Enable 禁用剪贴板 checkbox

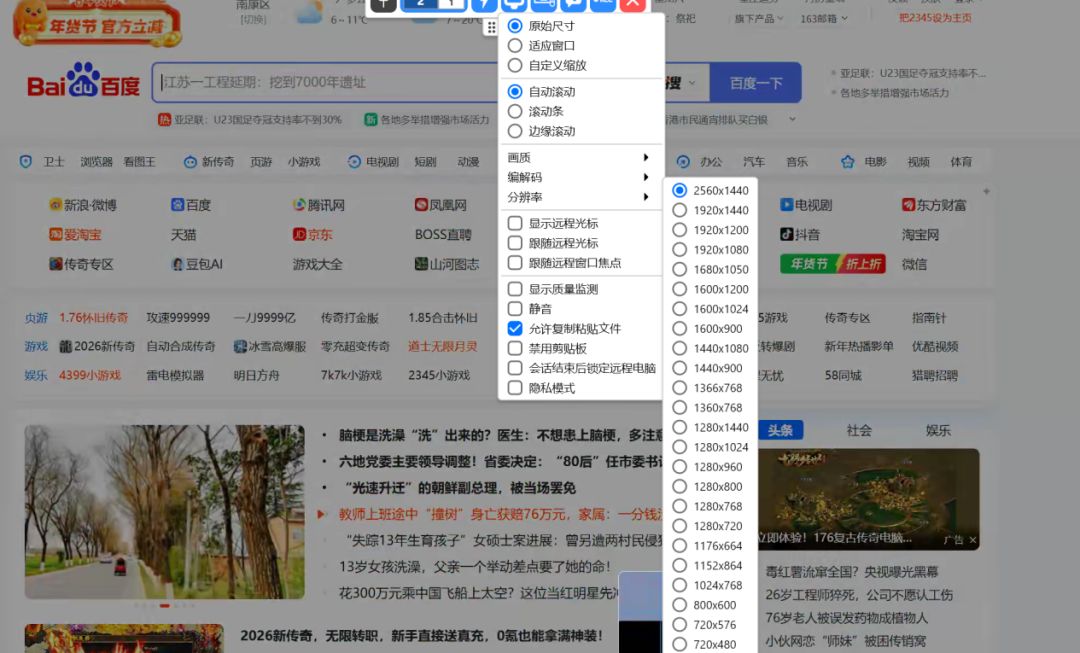[515, 349]
